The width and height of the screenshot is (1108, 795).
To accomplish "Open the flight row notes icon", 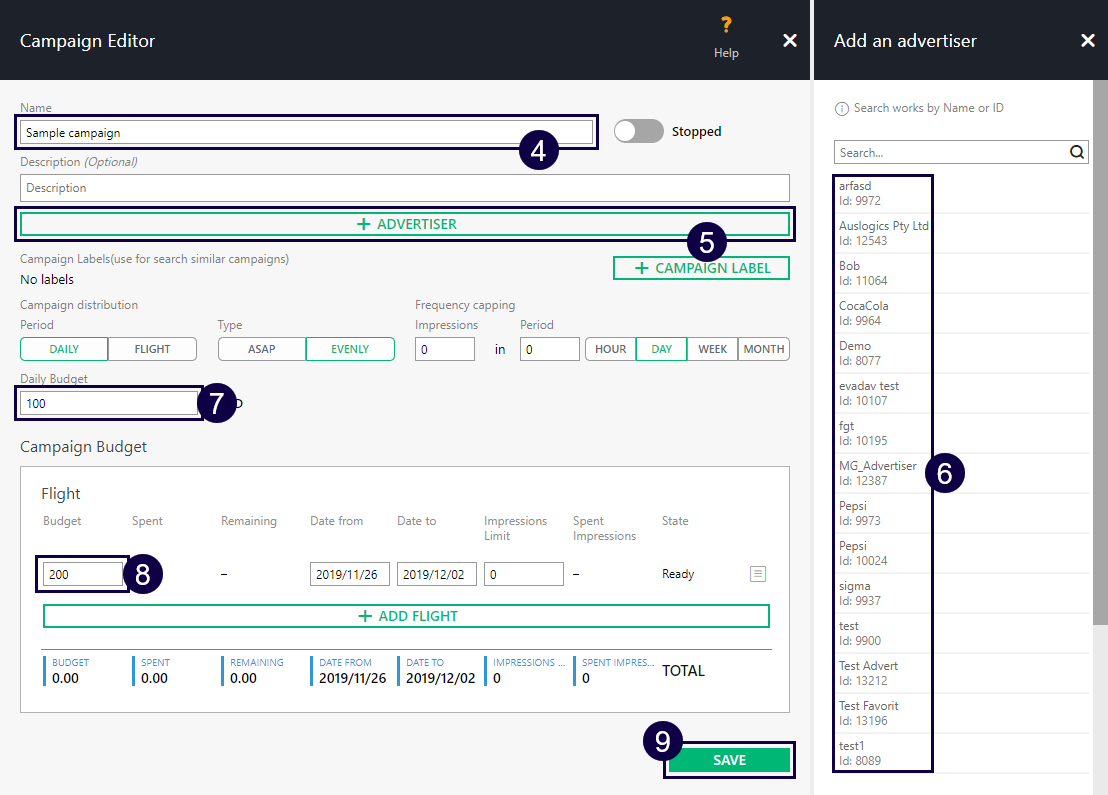I will click(758, 574).
